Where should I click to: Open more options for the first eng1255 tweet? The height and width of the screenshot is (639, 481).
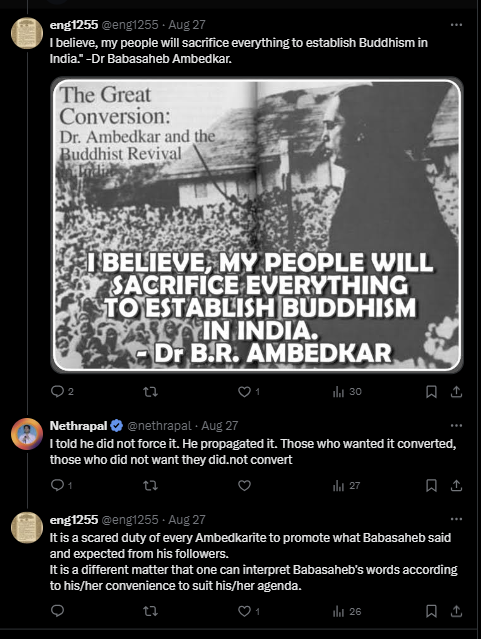[x=456, y=25]
